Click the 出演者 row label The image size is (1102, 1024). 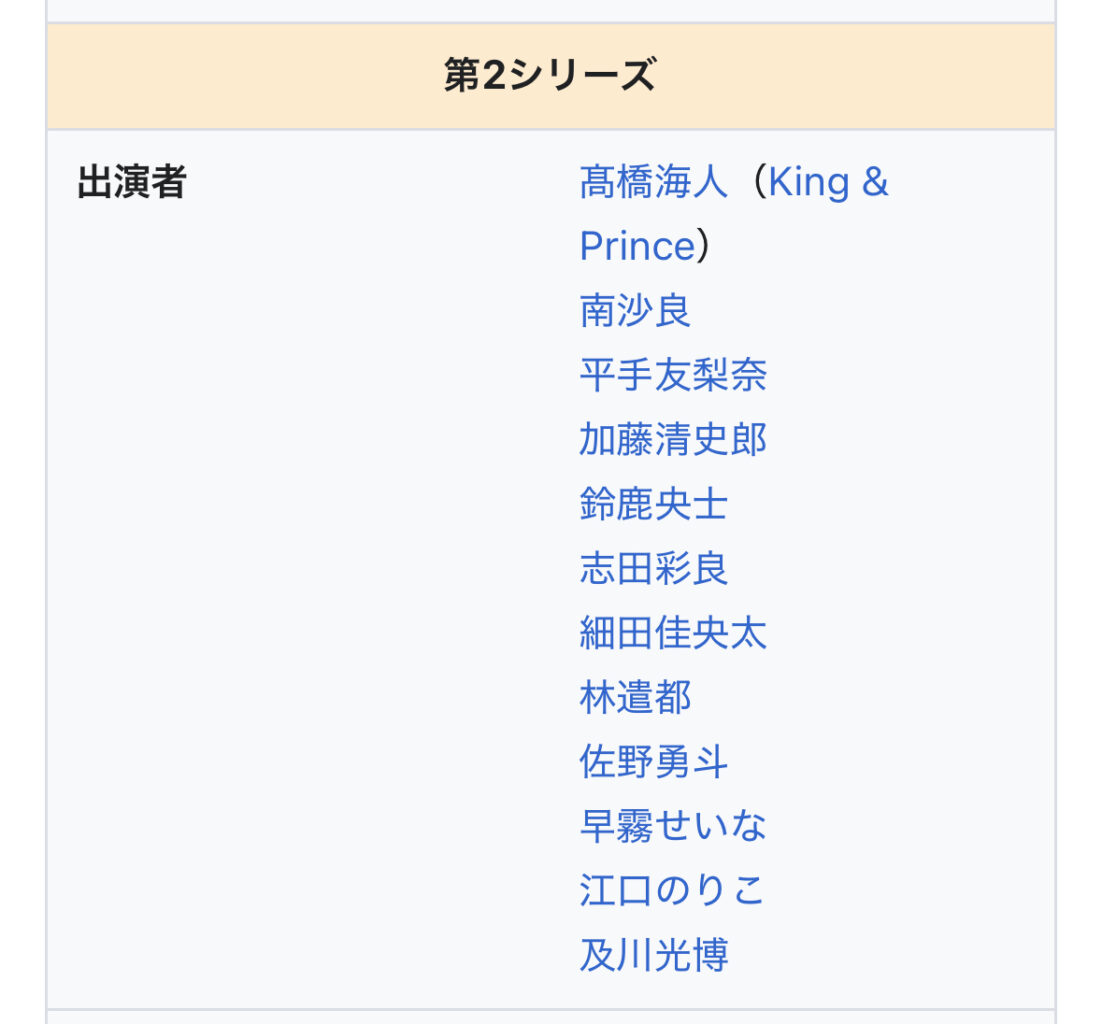coord(132,182)
